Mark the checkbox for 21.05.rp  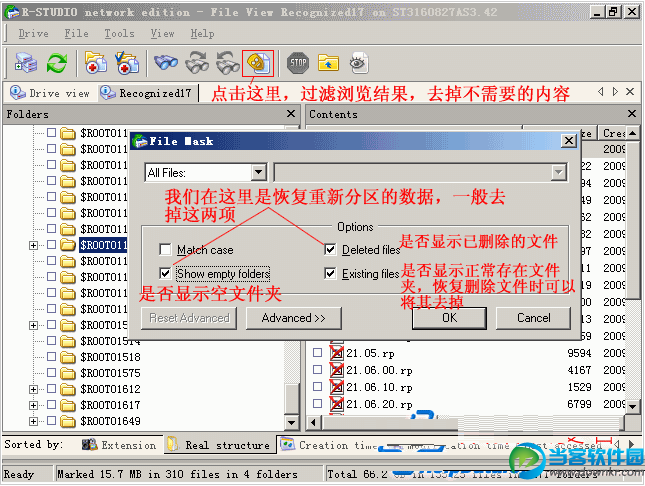point(317,353)
